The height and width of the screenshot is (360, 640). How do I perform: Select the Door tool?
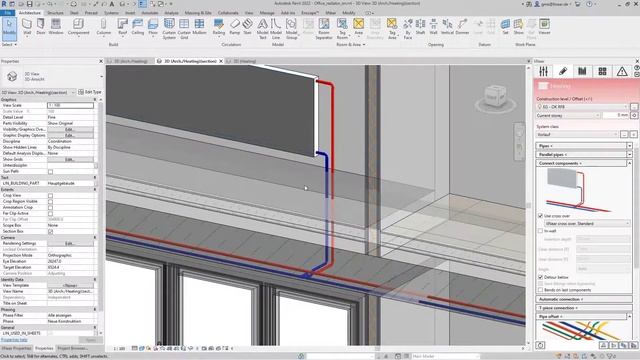(41, 27)
